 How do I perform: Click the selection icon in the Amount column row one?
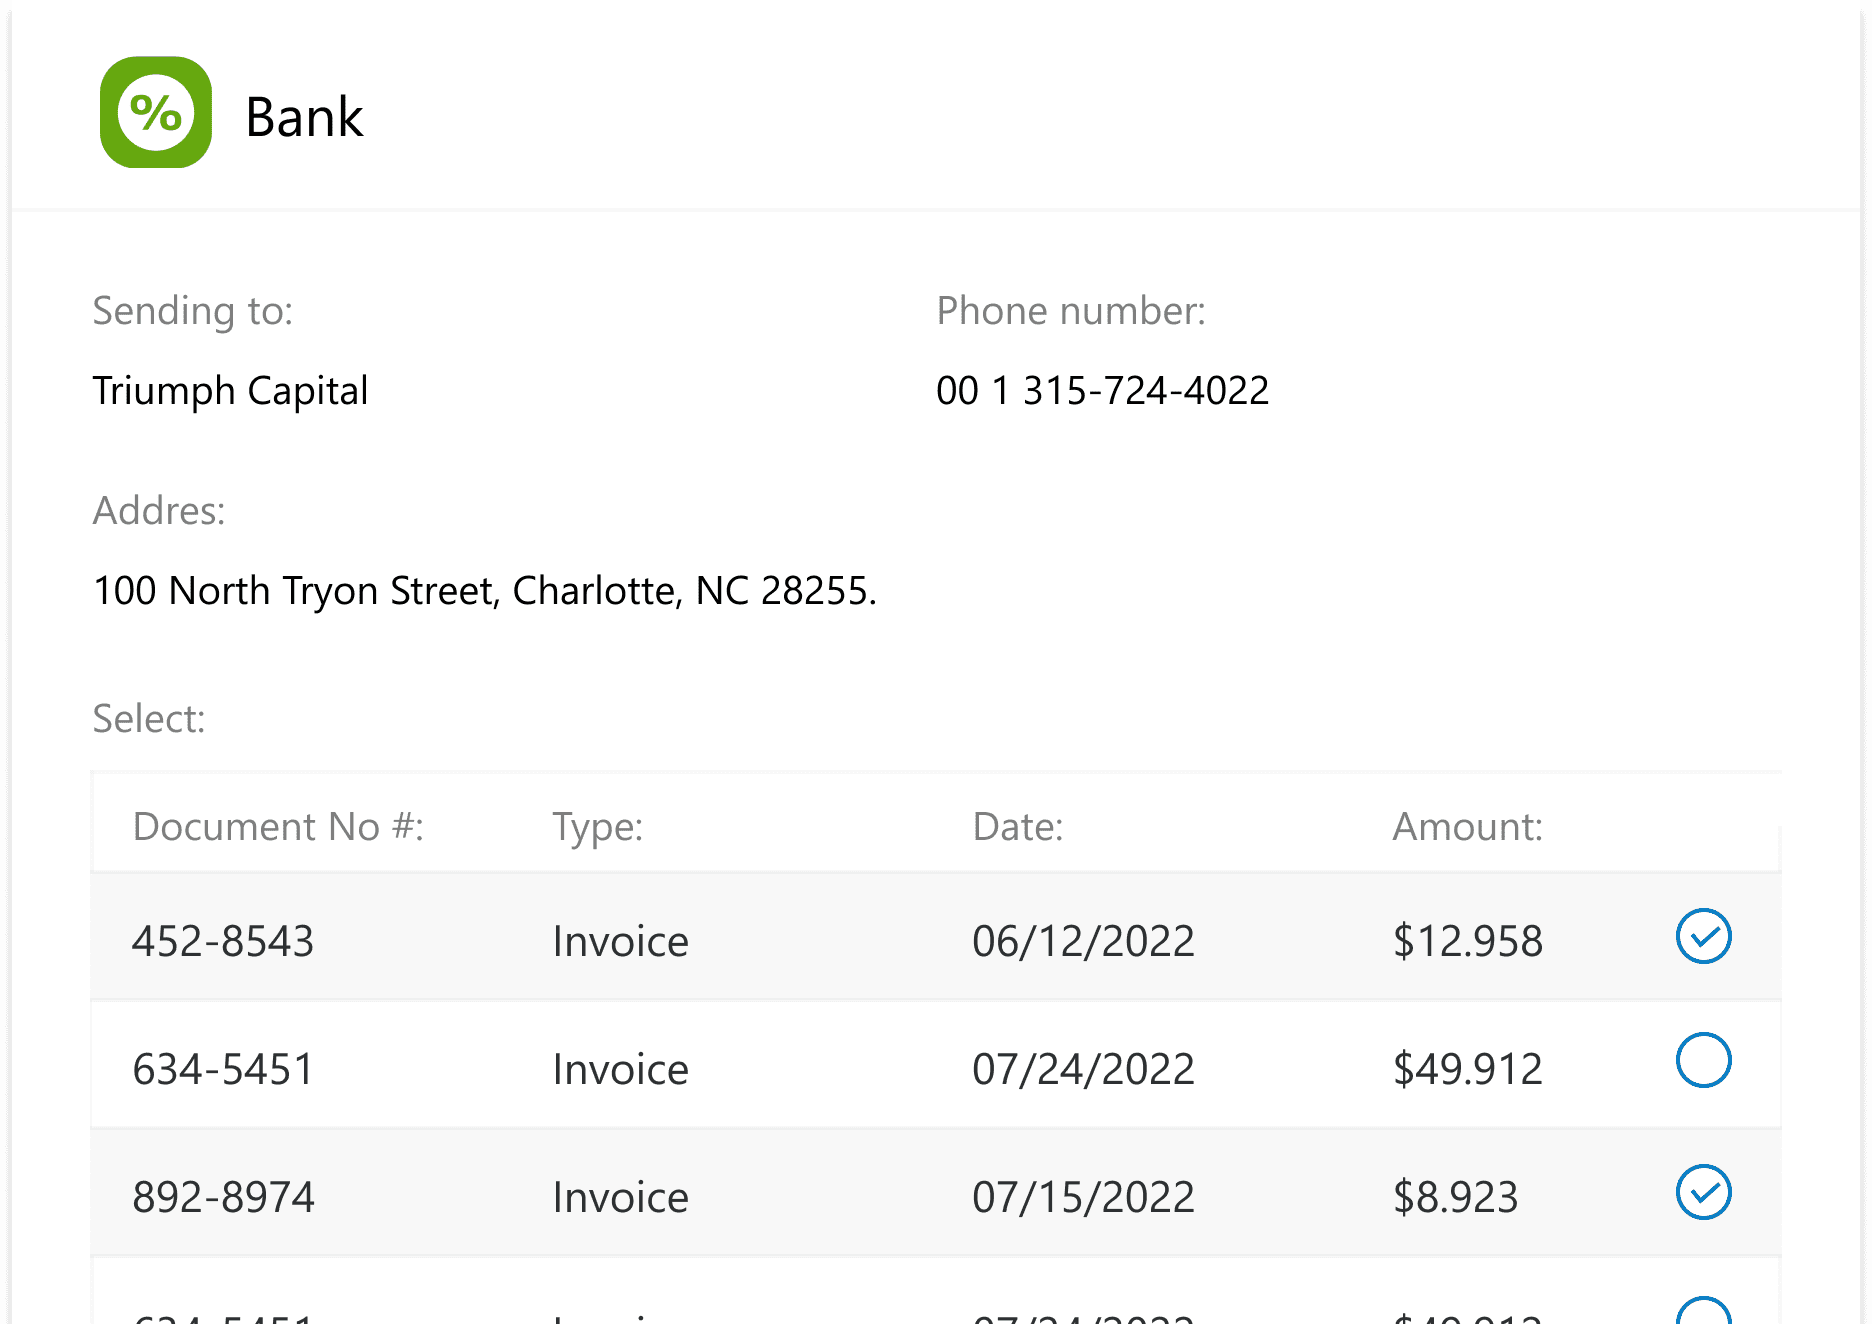[x=1703, y=936]
